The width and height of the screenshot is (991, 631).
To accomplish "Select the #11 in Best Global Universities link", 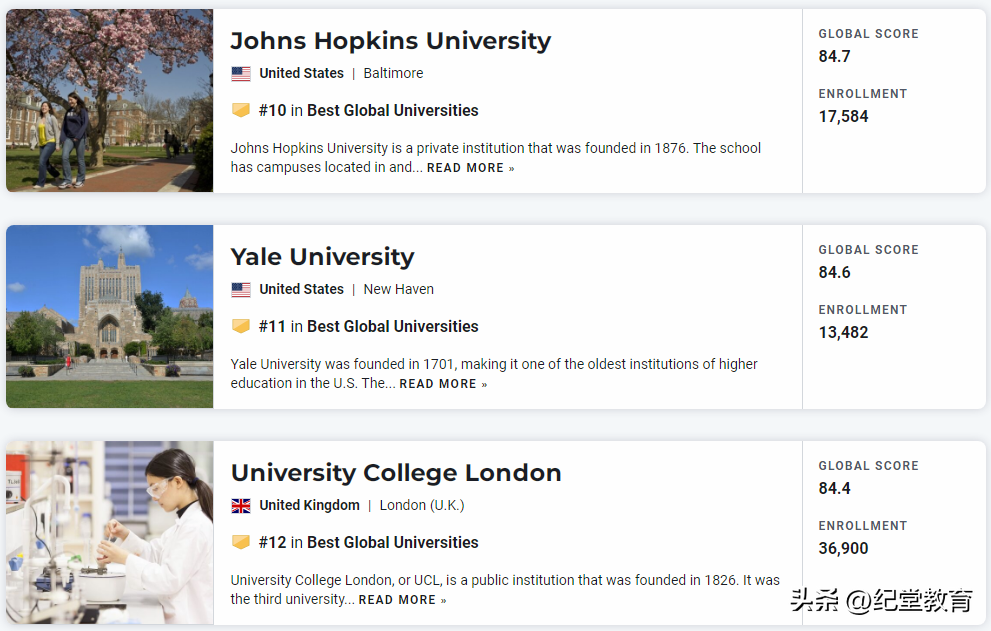I will [x=368, y=326].
